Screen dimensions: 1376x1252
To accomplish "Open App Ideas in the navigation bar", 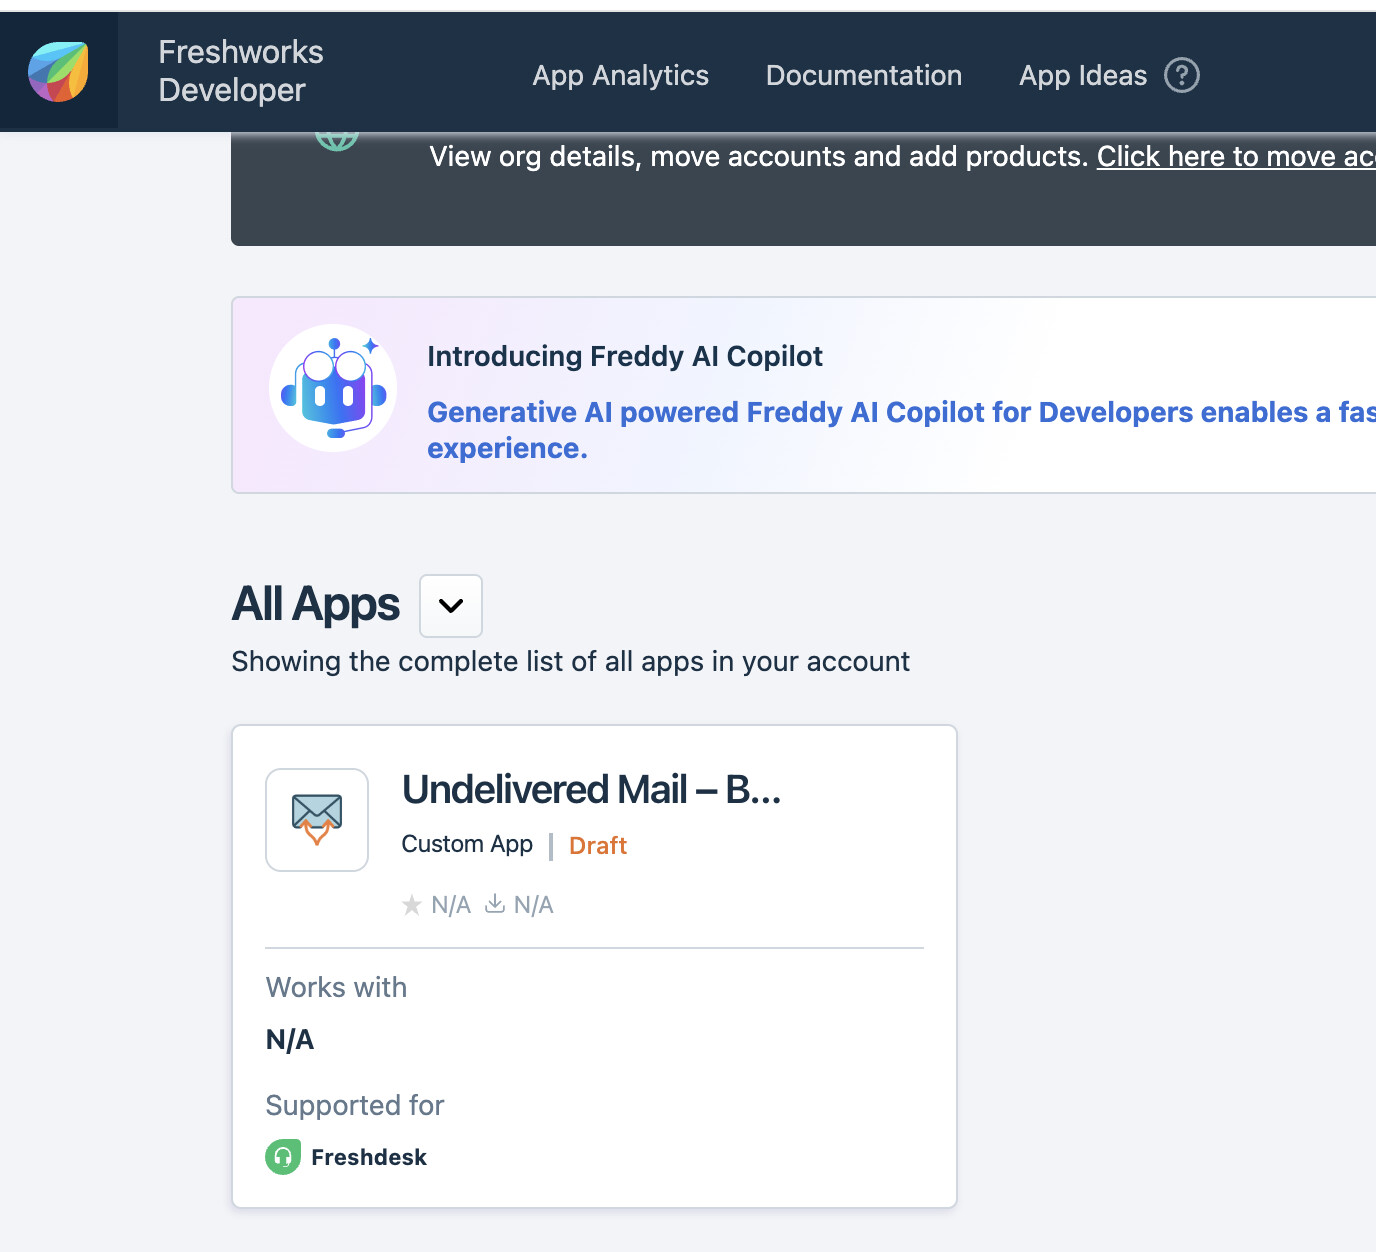I will [1082, 75].
